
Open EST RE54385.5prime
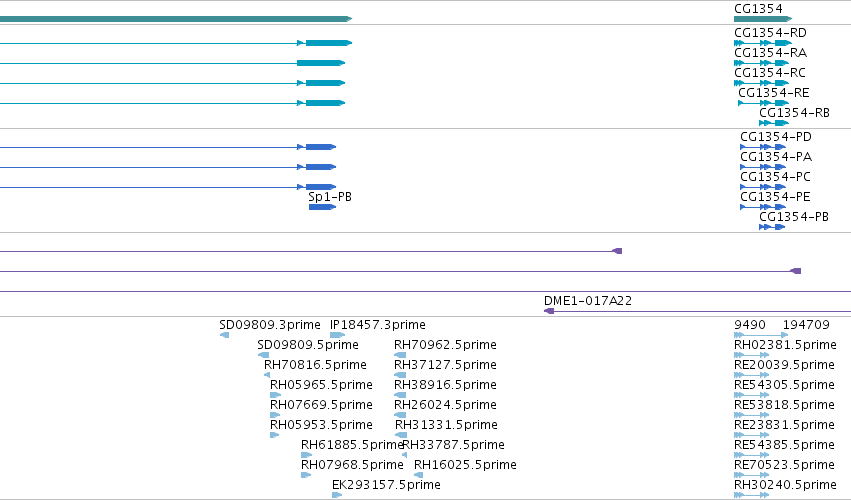coord(784,445)
